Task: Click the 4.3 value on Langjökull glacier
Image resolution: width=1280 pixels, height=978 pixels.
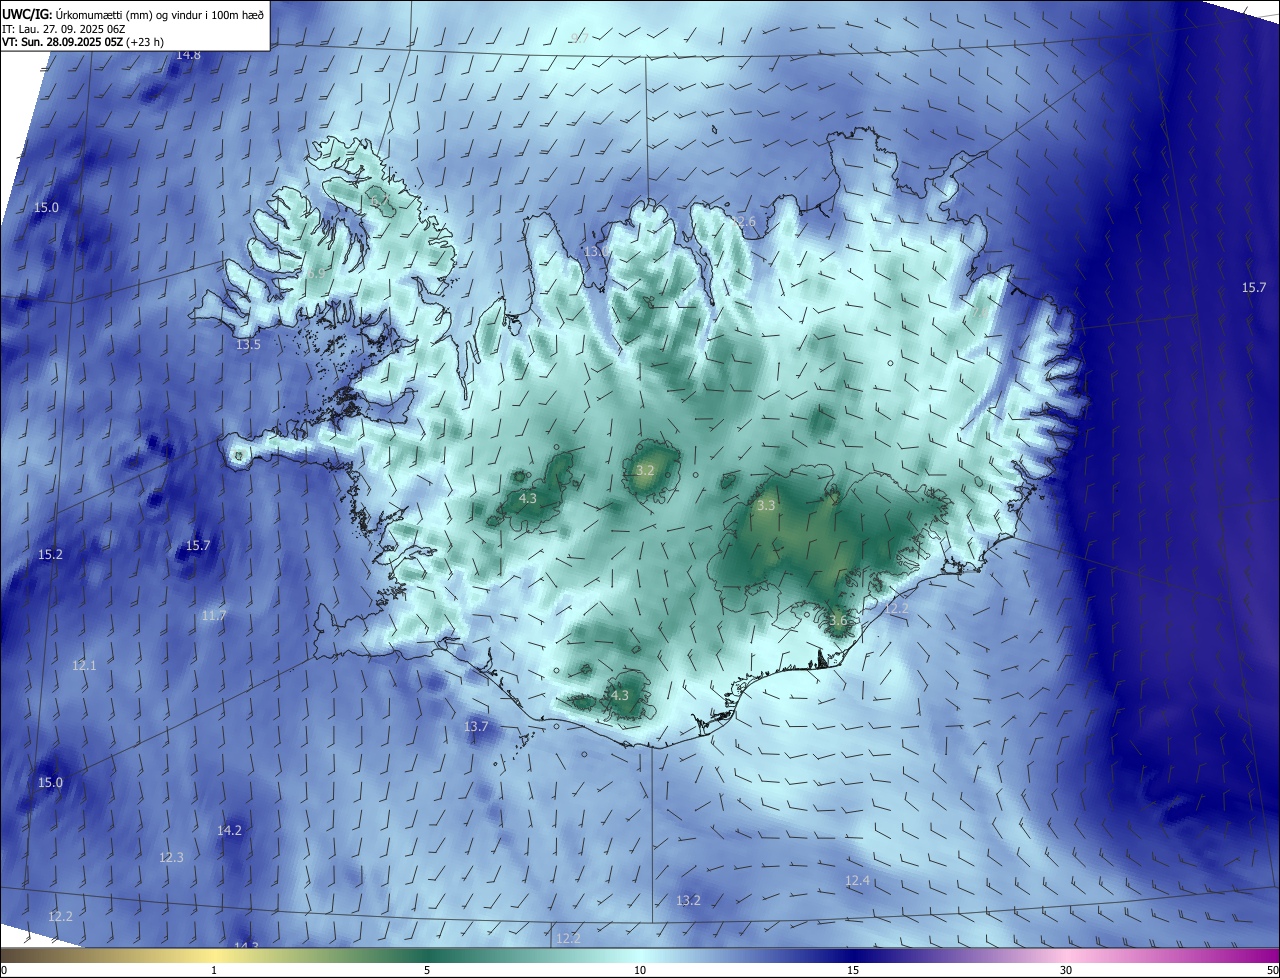Action: (528, 498)
